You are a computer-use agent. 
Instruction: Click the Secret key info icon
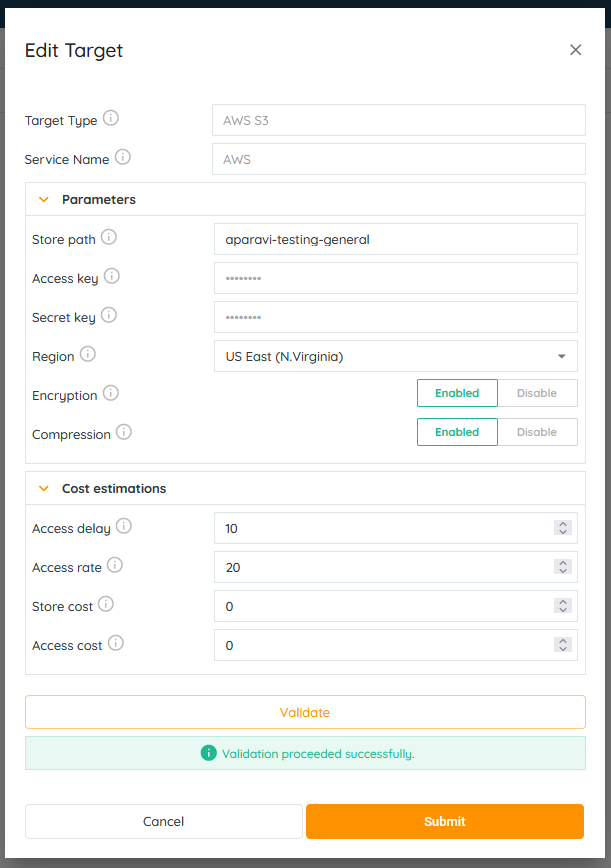pos(109,316)
